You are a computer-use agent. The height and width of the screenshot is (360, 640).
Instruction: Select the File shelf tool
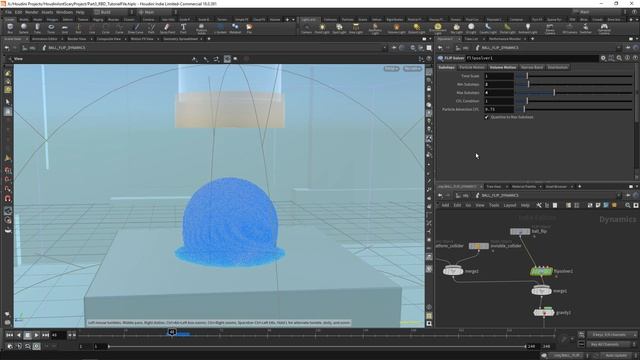(x=249, y=28)
